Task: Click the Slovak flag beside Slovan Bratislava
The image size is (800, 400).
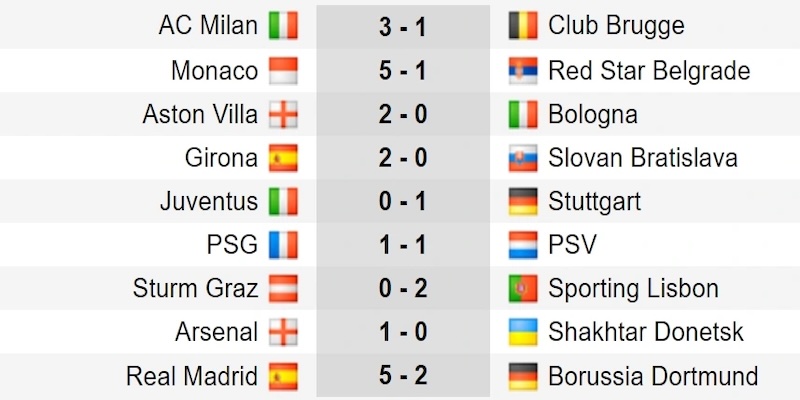Action: (522, 158)
